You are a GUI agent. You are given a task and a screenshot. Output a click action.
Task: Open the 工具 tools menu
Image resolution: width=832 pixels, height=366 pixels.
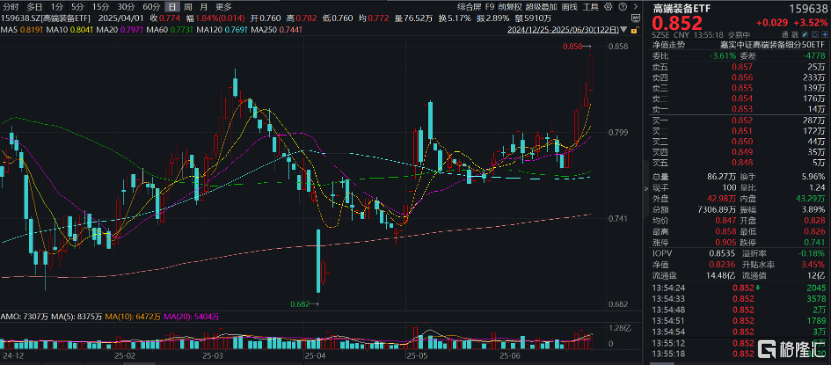pos(591,7)
